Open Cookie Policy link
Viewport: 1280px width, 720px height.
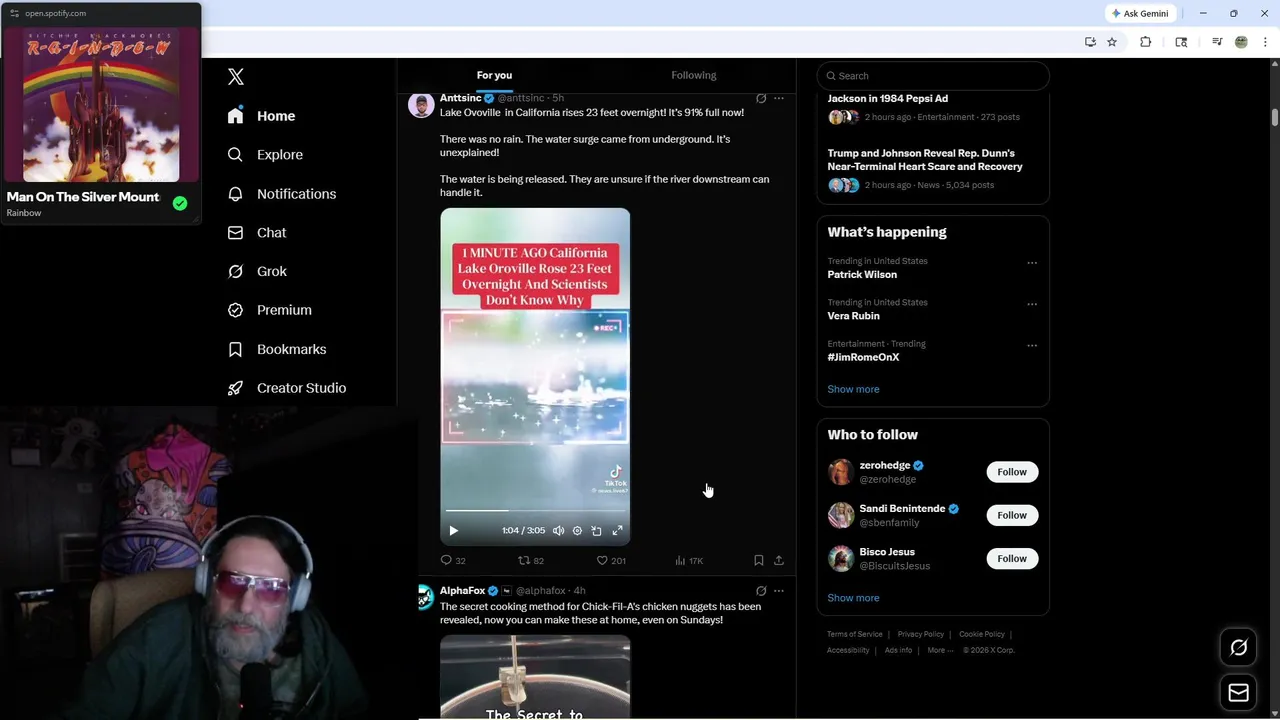coord(982,634)
